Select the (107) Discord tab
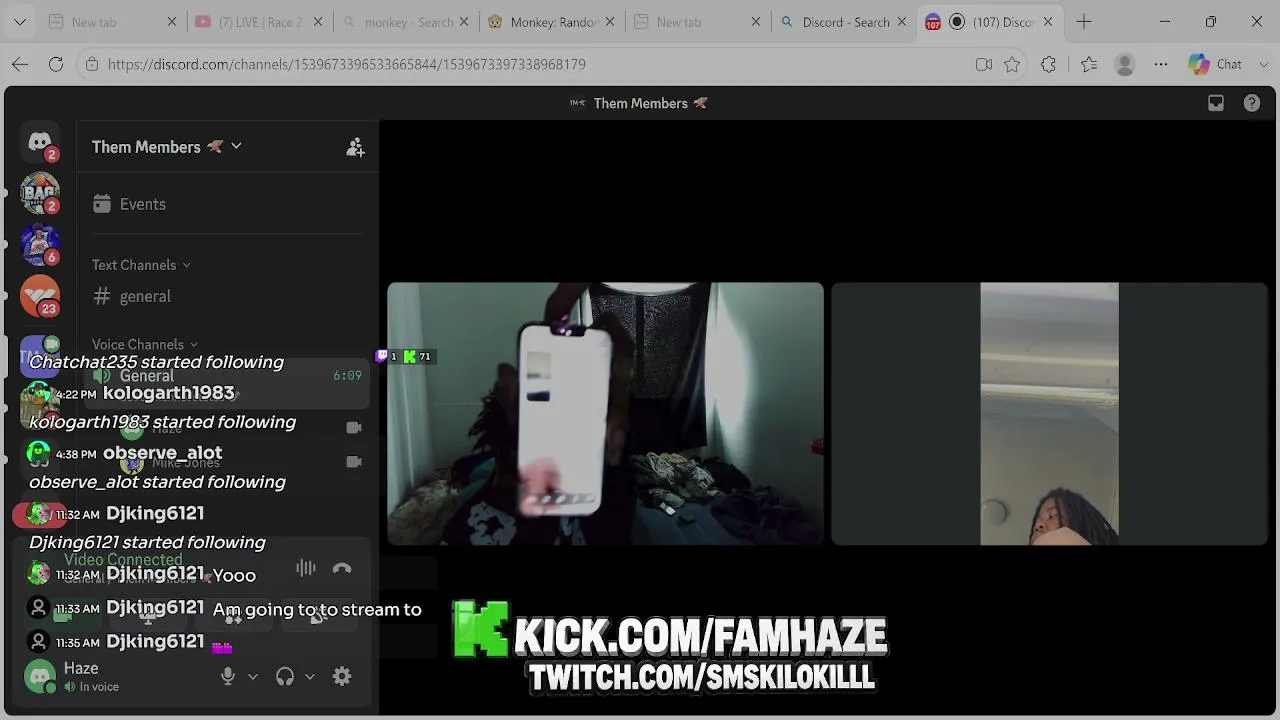Screen dimensions: 1280x720 click(989, 22)
